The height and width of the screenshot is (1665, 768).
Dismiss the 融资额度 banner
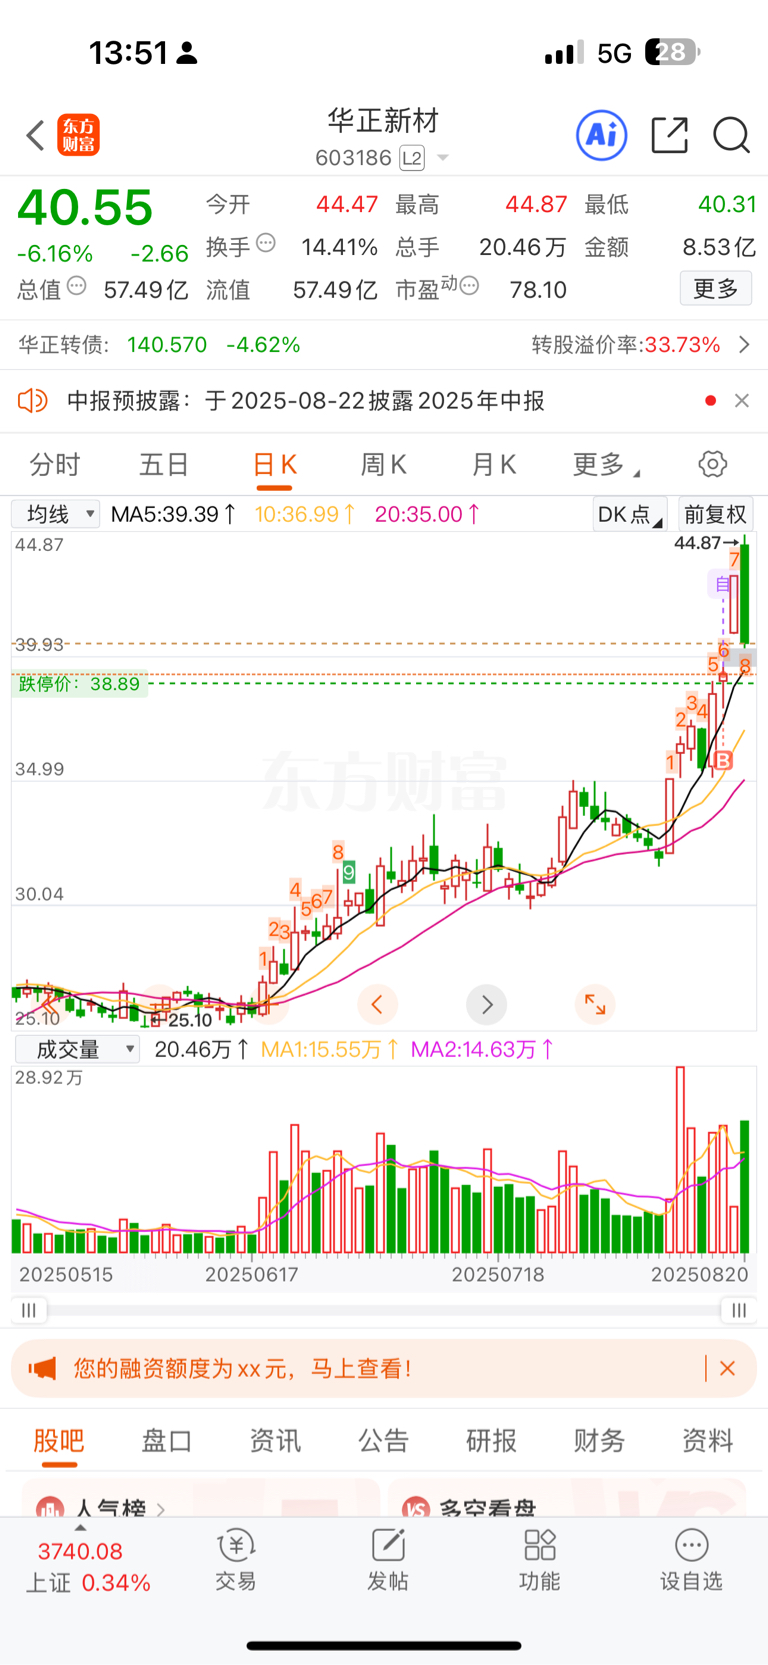pos(728,1368)
